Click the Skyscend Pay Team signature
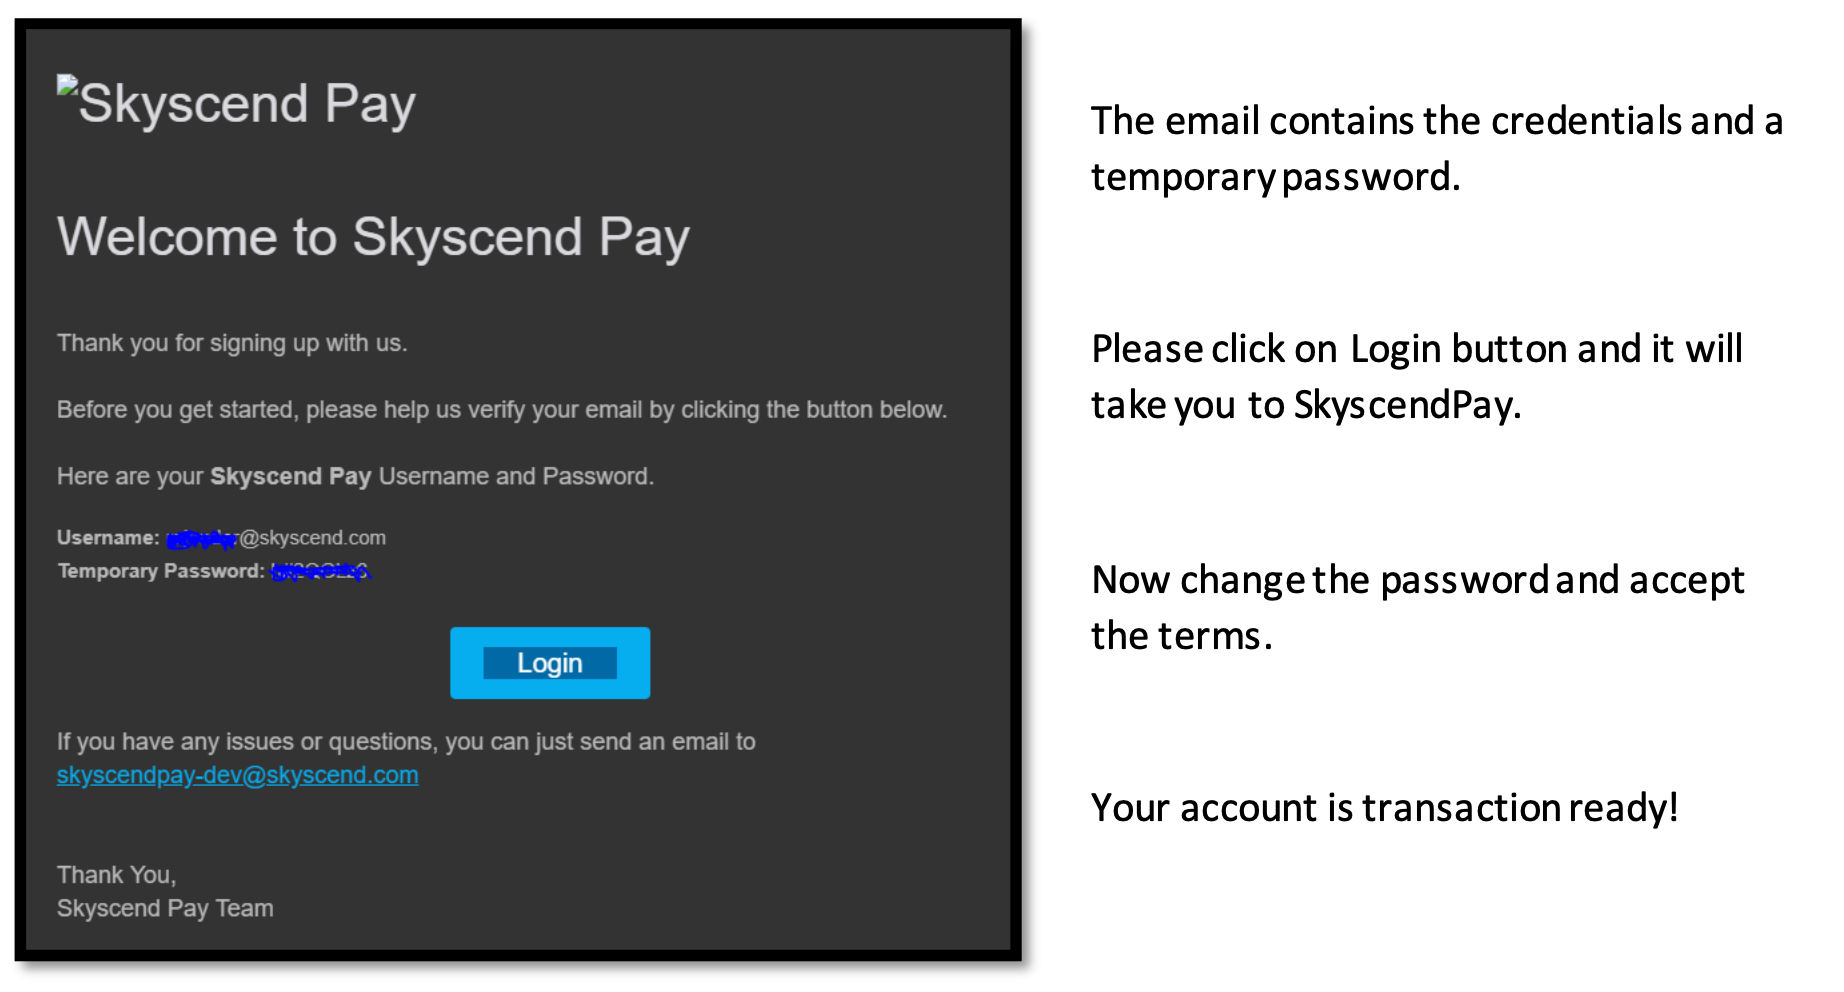This screenshot has width=1844, height=992. [165, 908]
